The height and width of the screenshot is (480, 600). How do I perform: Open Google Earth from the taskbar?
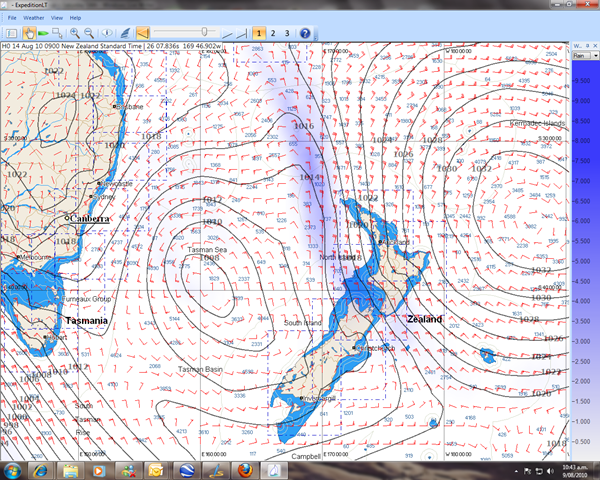tap(187, 470)
